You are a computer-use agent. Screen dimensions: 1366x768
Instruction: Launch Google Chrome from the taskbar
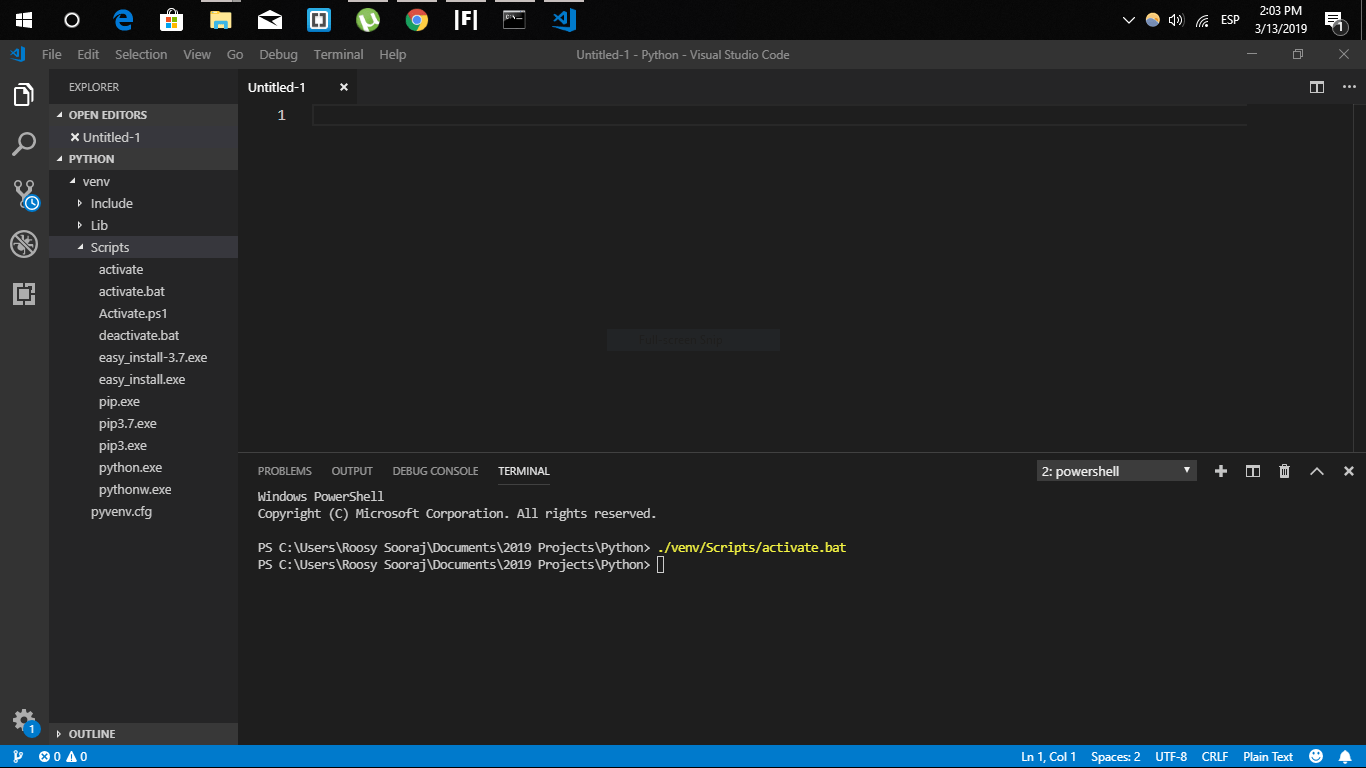415,19
